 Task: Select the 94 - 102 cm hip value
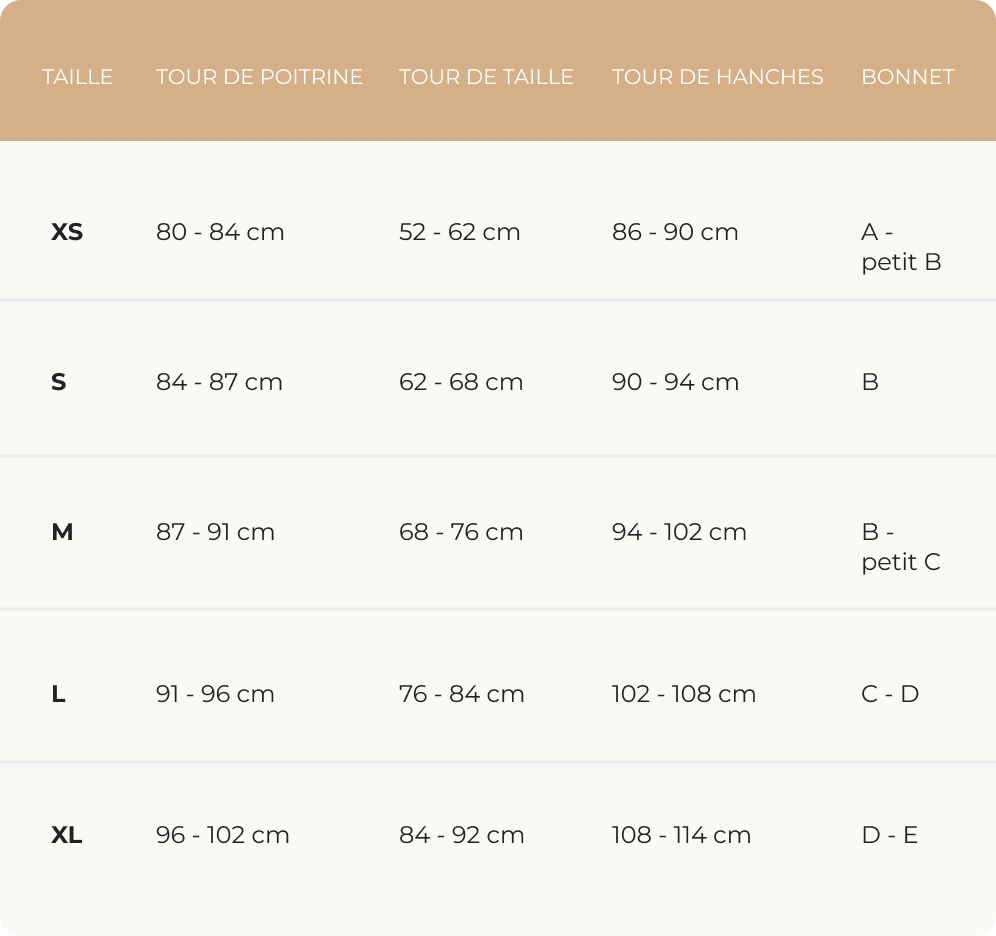[x=679, y=532]
